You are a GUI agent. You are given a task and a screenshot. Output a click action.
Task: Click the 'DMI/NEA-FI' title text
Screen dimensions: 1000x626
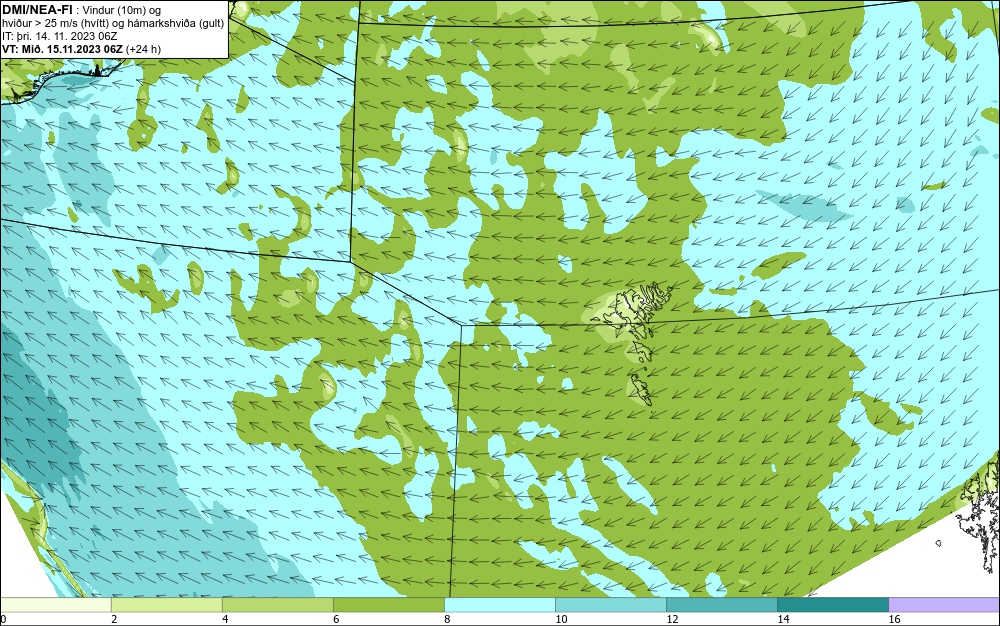click(37, 9)
